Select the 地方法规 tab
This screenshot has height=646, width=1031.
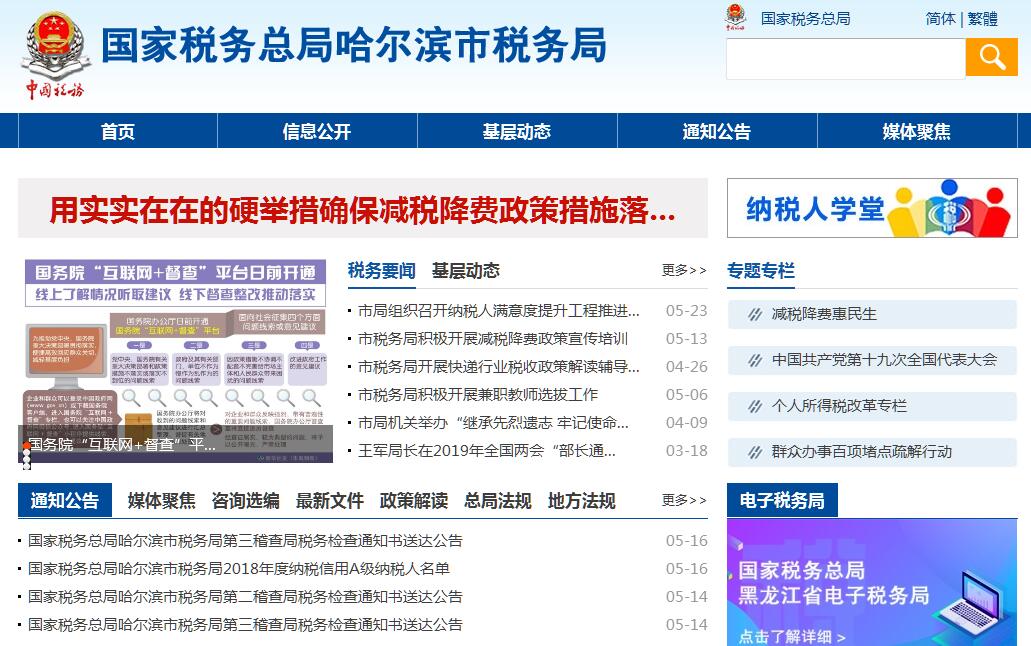tap(582, 501)
